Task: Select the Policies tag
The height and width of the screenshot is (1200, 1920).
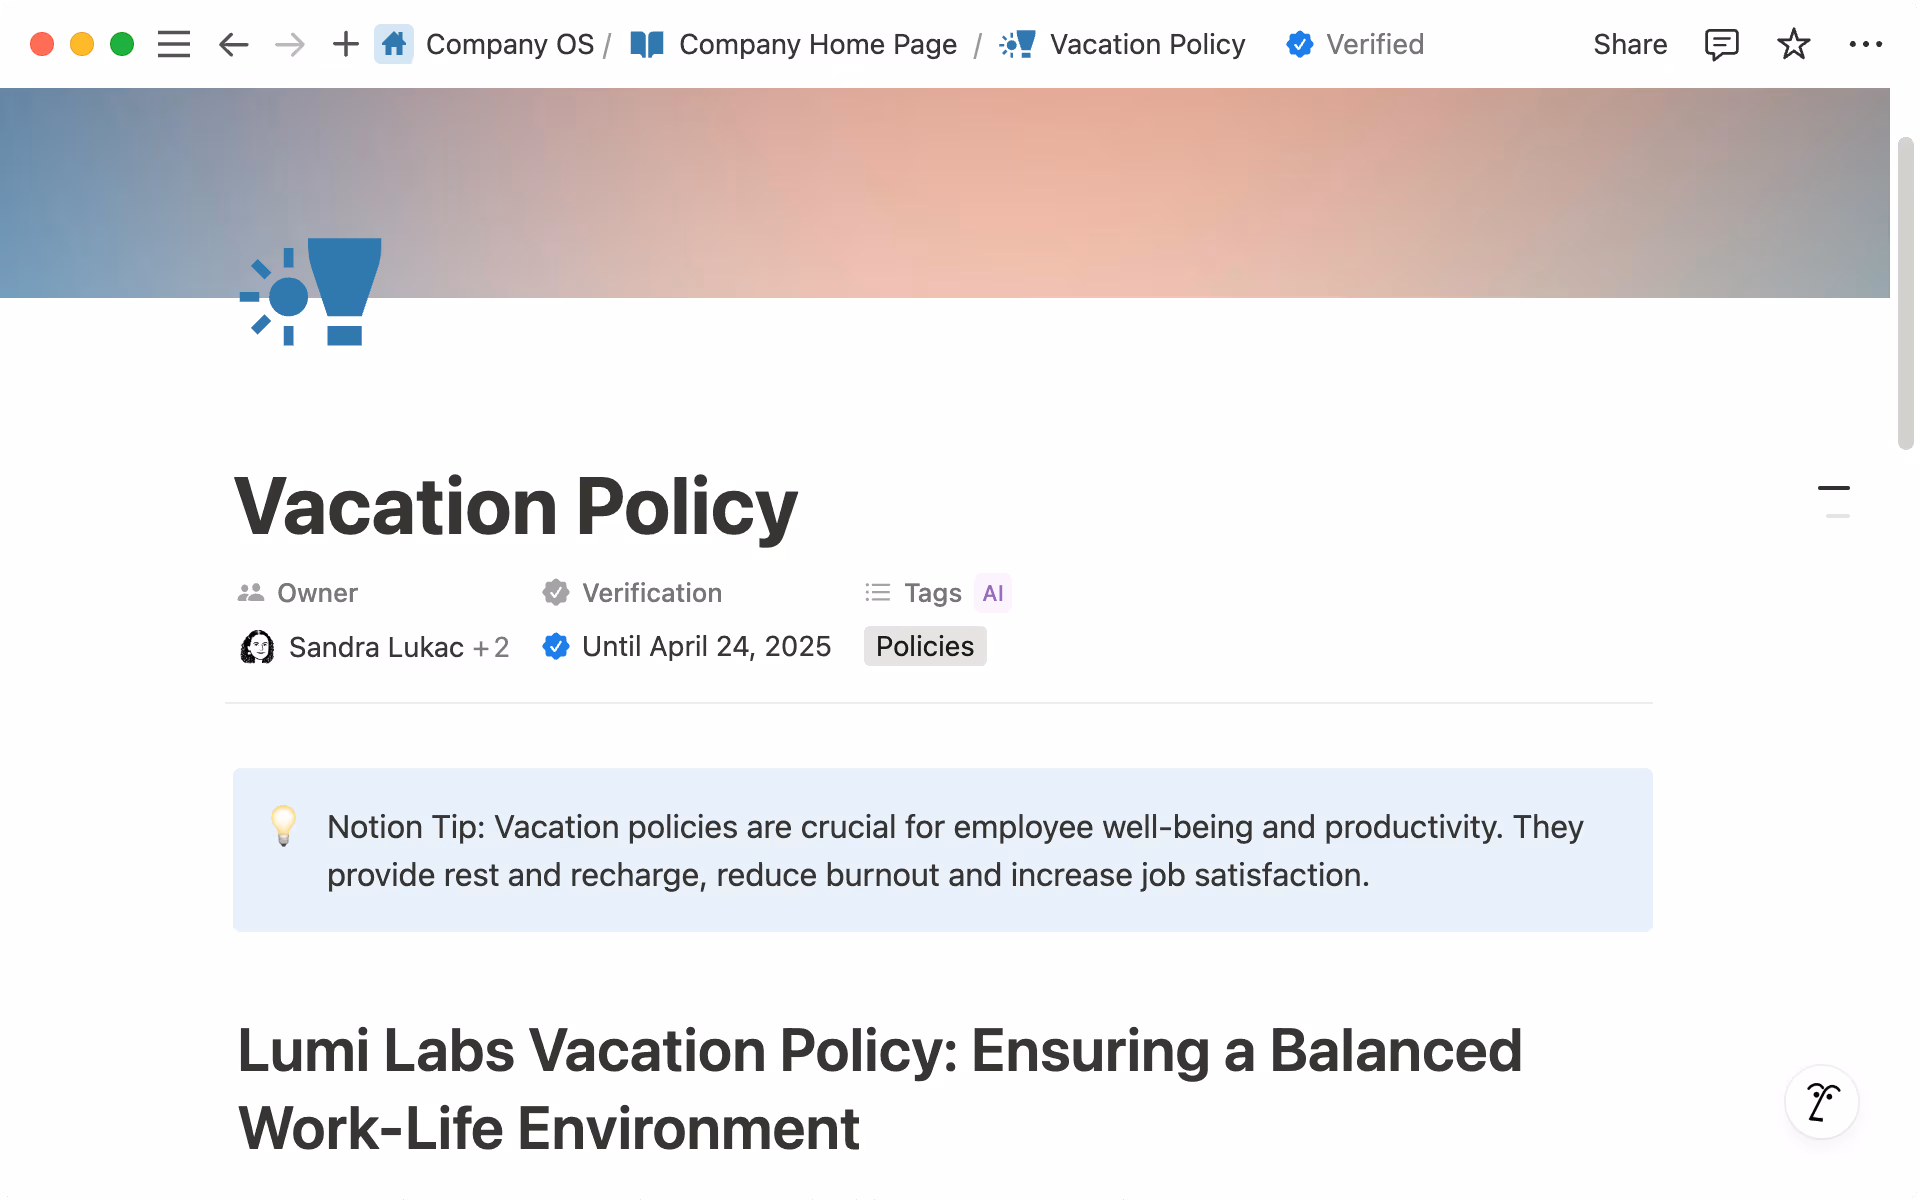Action: pyautogui.click(x=924, y=646)
